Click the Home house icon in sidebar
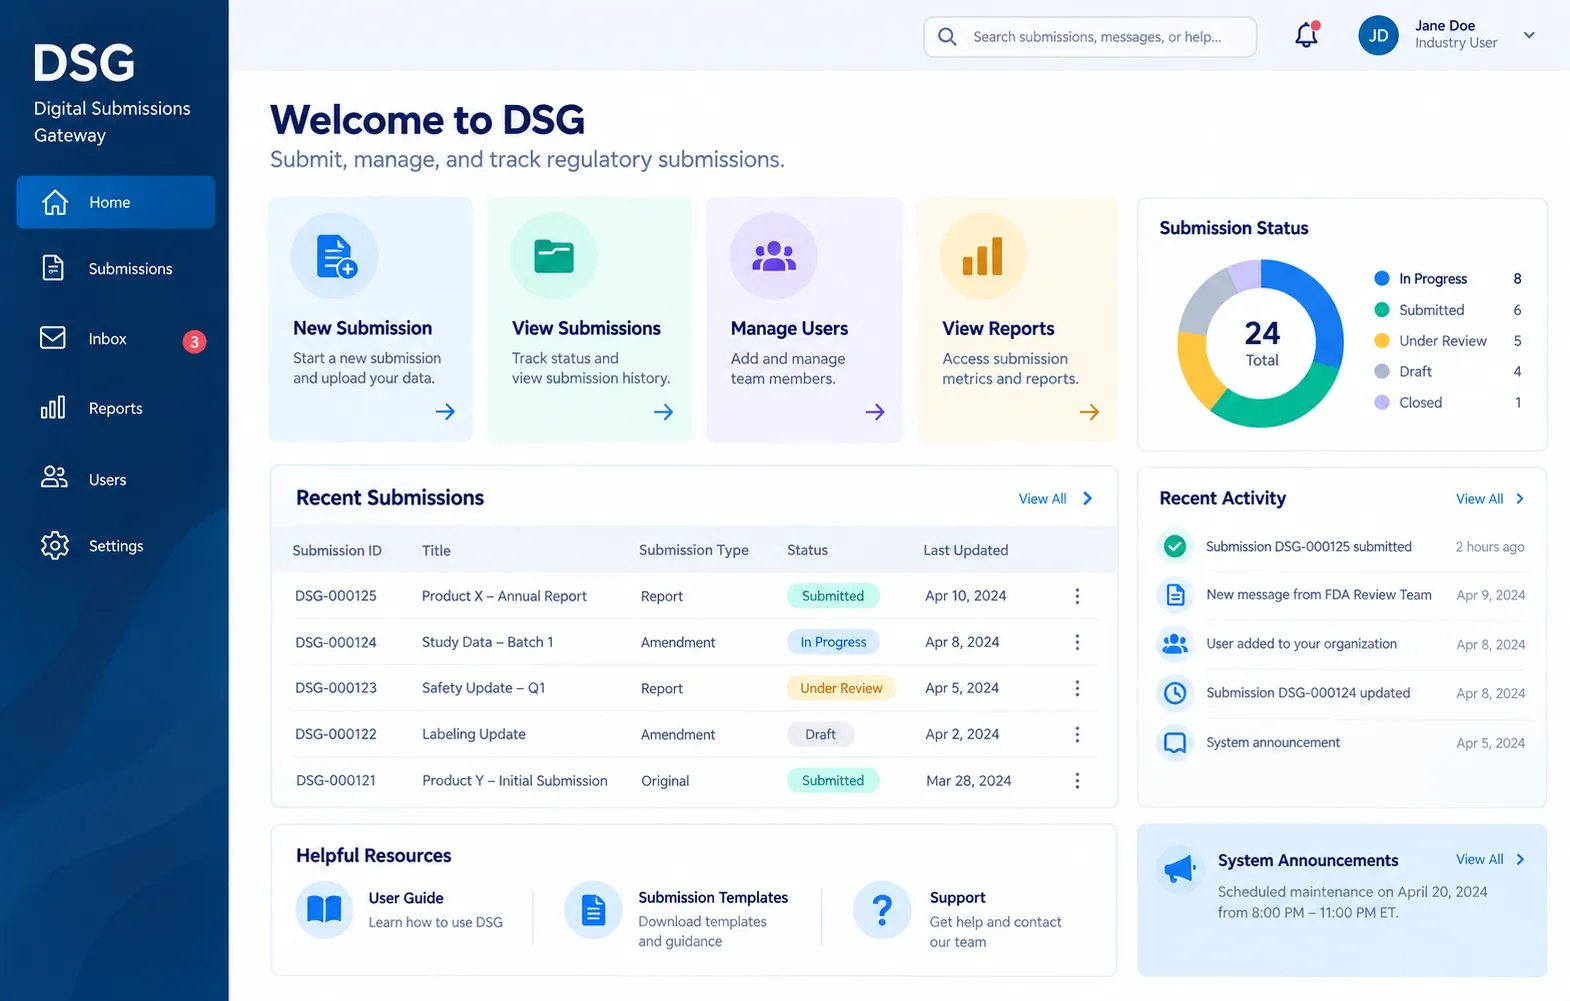The height and width of the screenshot is (1001, 1570). tap(55, 202)
